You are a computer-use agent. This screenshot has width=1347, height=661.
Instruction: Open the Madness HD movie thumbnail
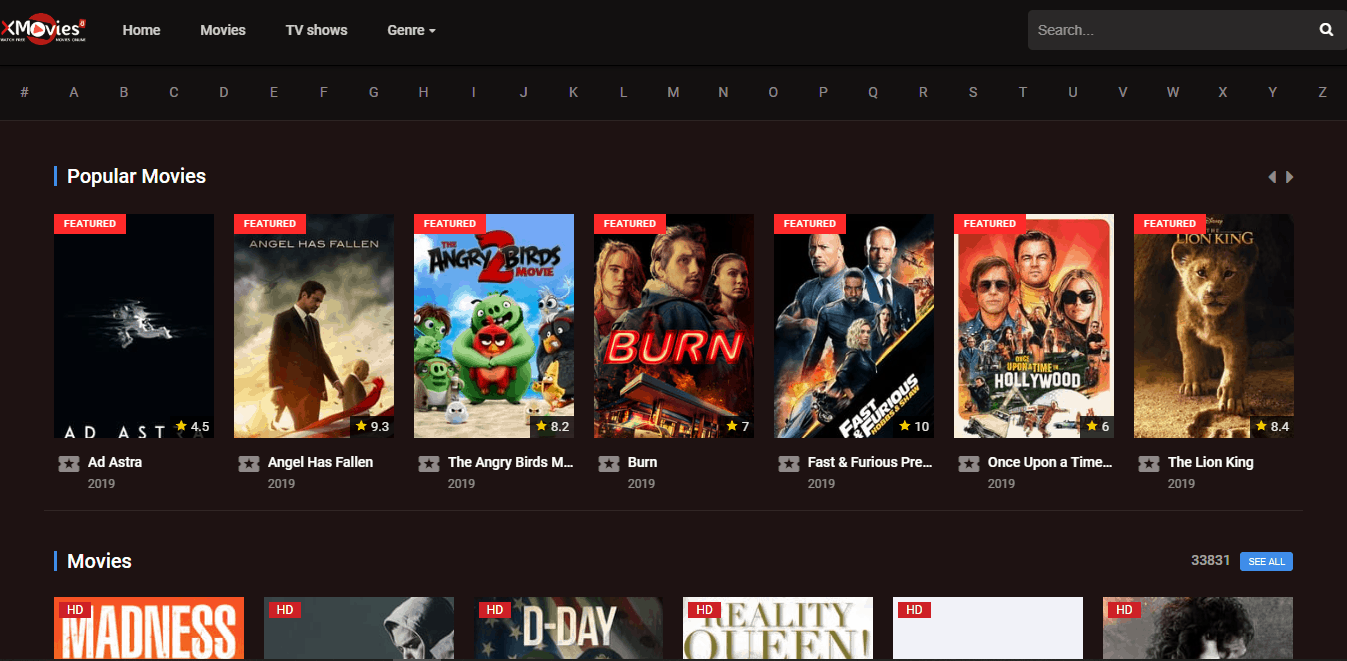pyautogui.click(x=149, y=630)
